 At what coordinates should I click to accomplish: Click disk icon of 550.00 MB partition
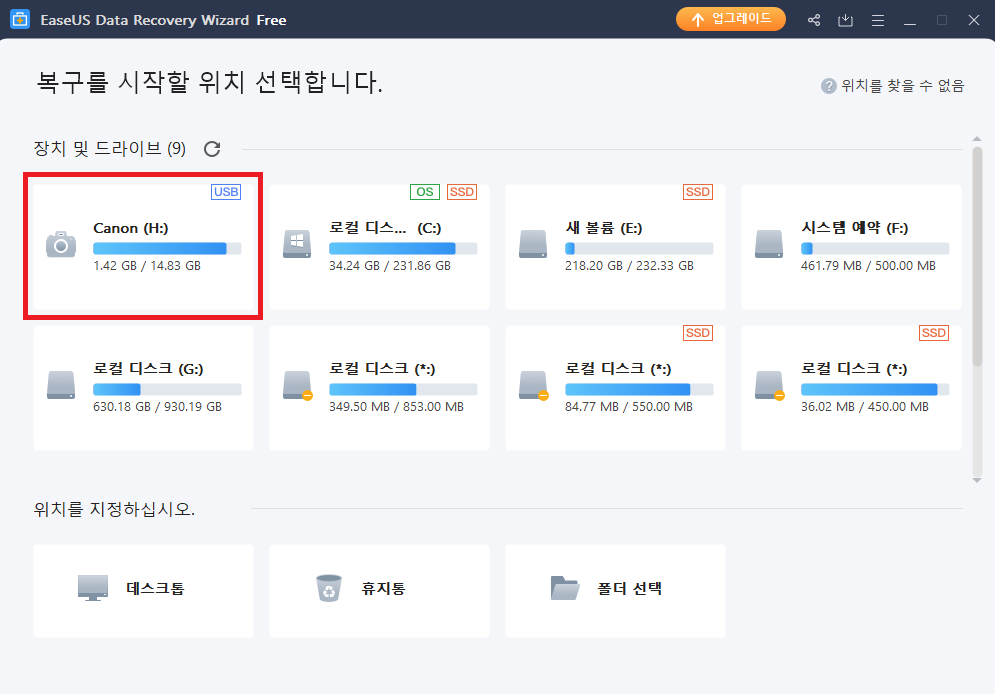534,385
